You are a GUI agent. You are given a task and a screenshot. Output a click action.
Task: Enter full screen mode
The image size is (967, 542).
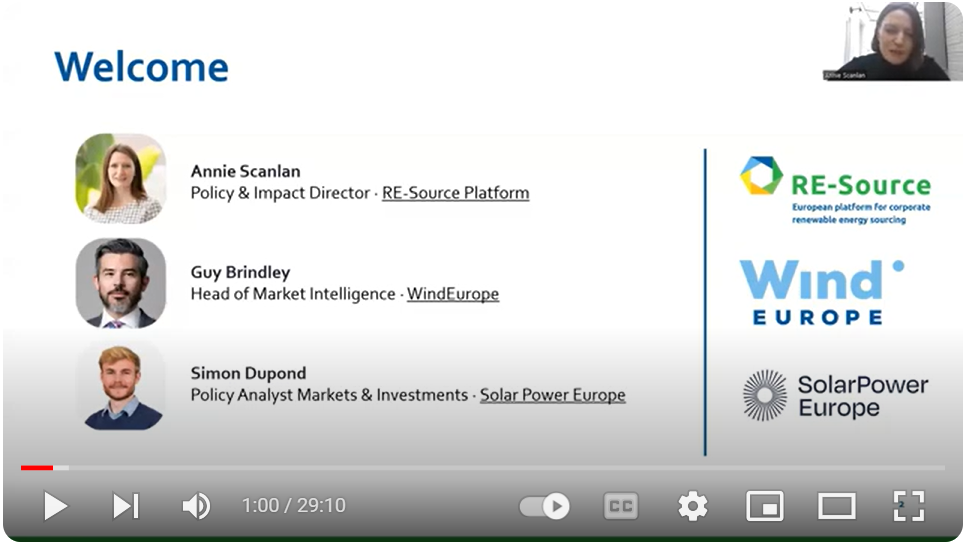click(x=909, y=506)
